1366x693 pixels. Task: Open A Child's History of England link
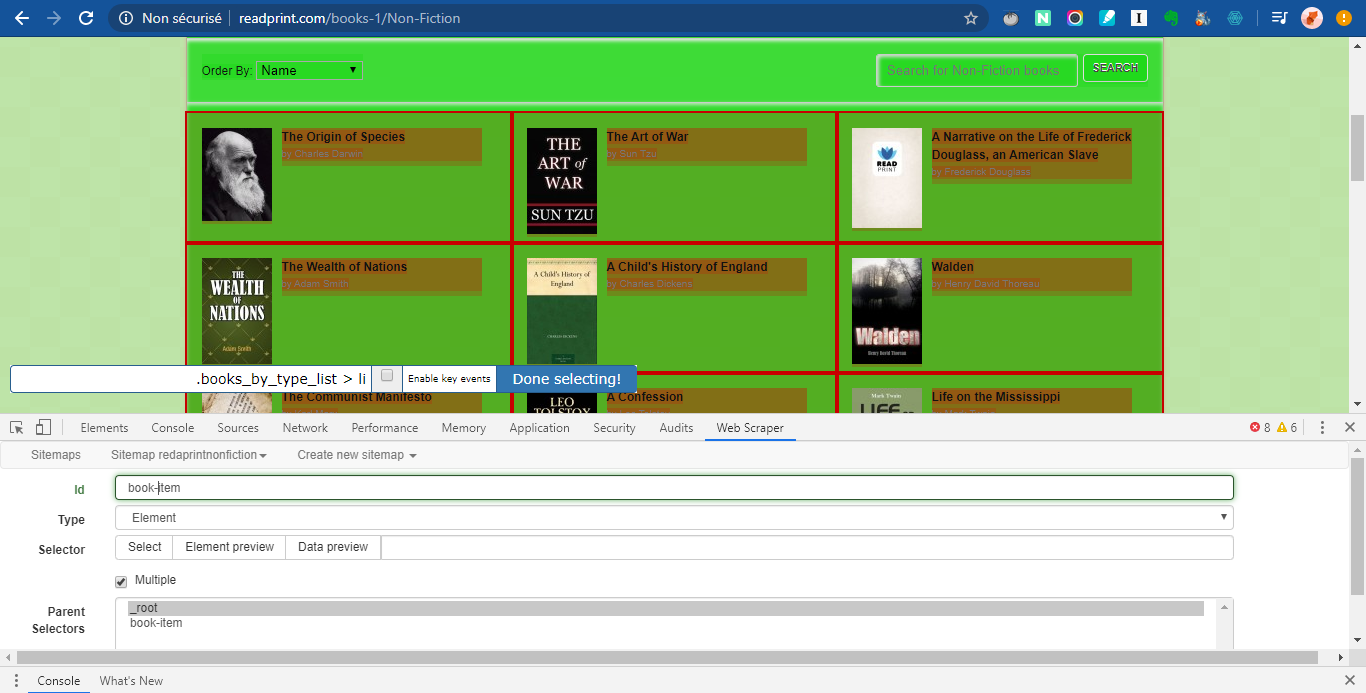(687, 267)
